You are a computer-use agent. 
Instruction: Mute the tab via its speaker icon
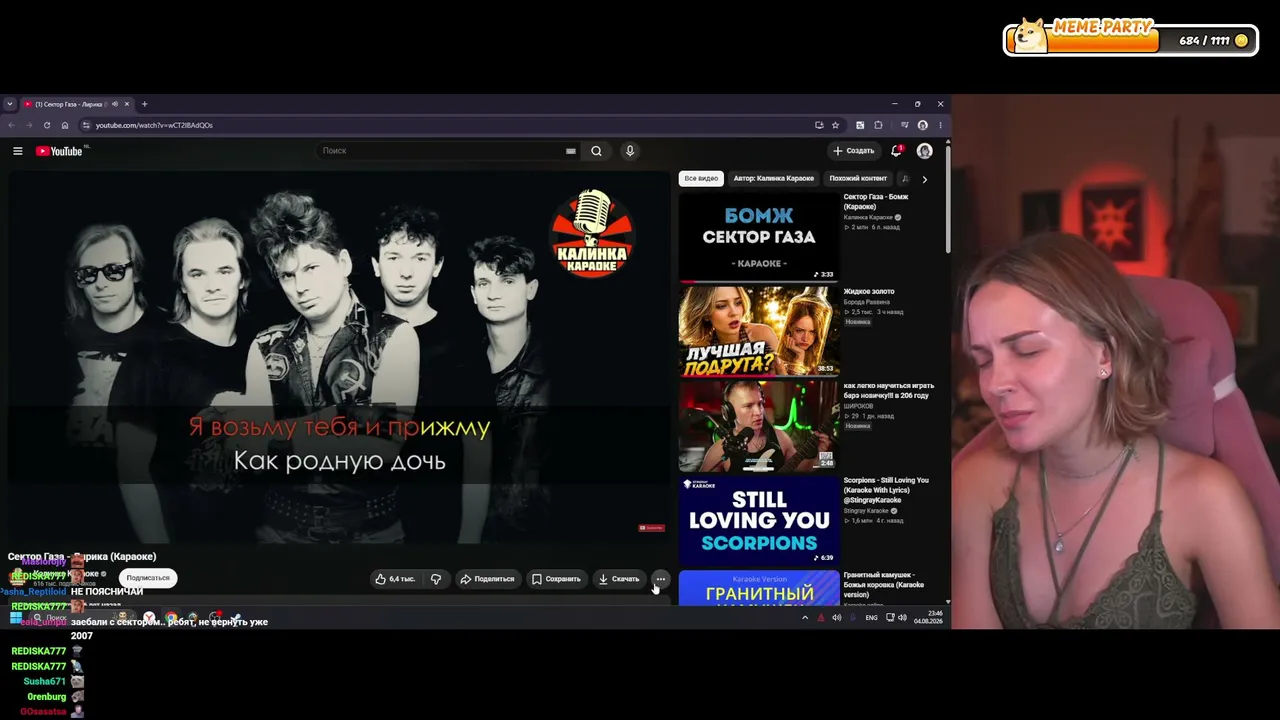click(115, 104)
